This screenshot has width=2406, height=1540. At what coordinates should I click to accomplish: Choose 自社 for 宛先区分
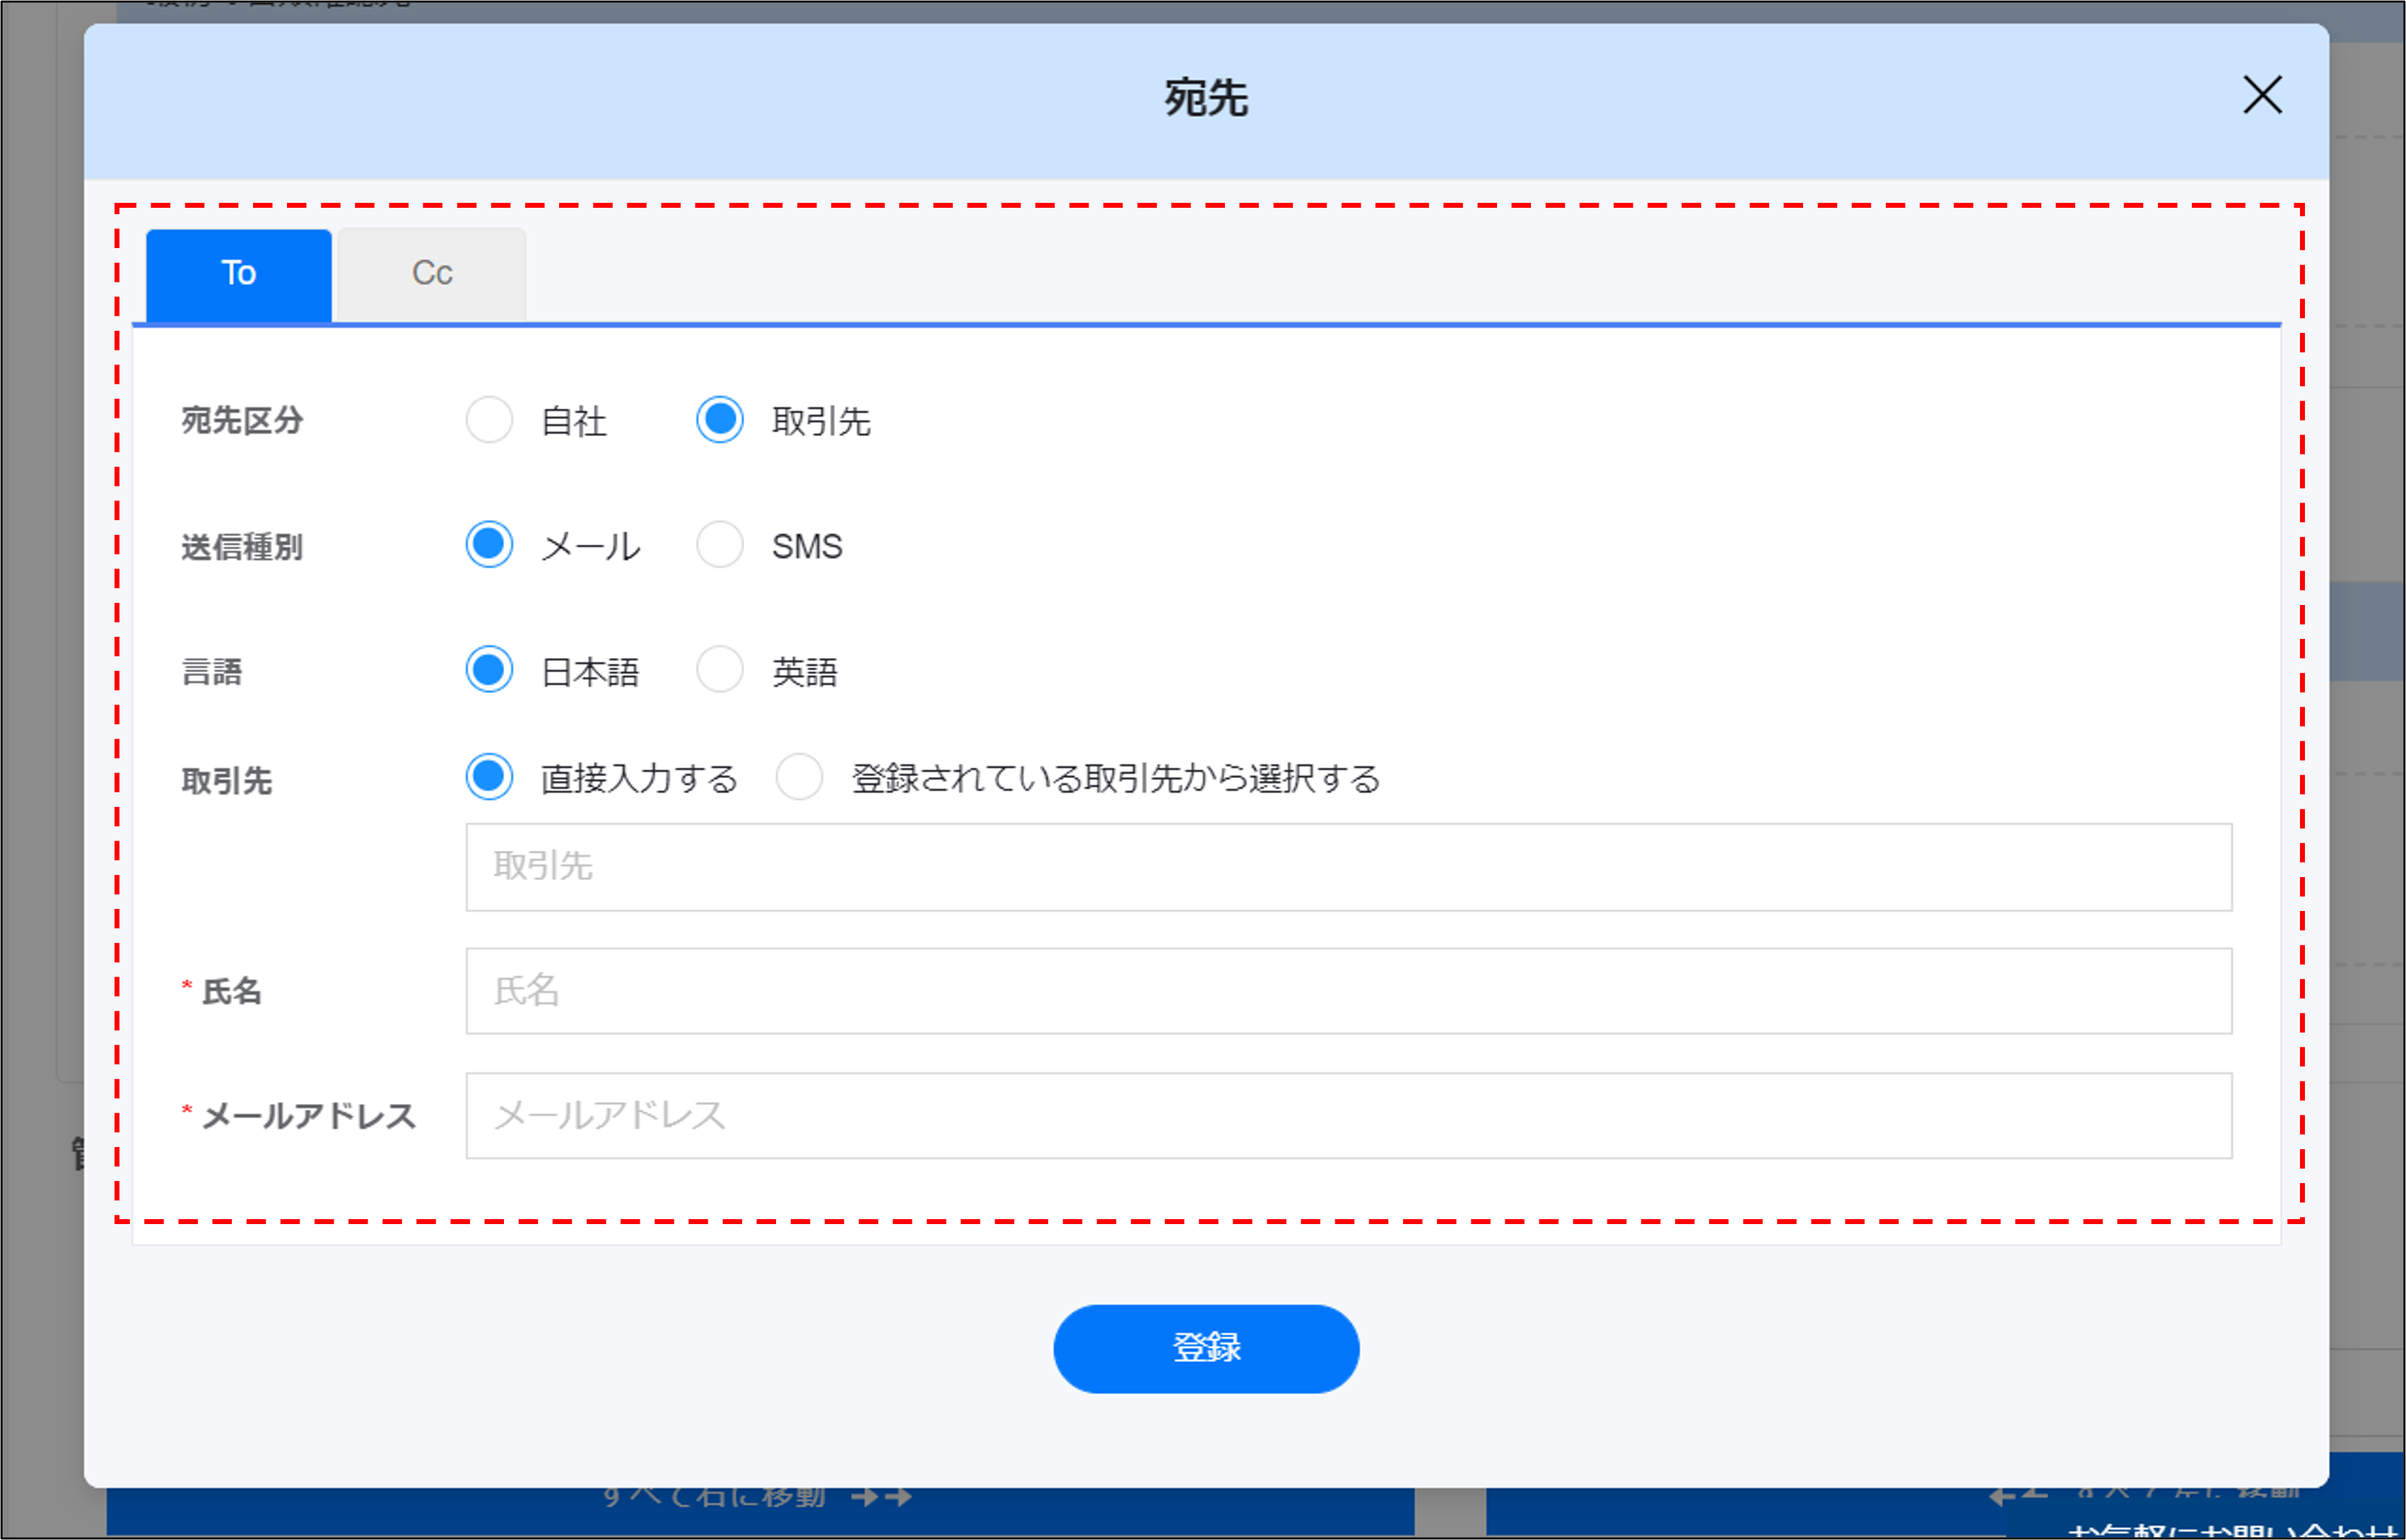pyautogui.click(x=489, y=420)
